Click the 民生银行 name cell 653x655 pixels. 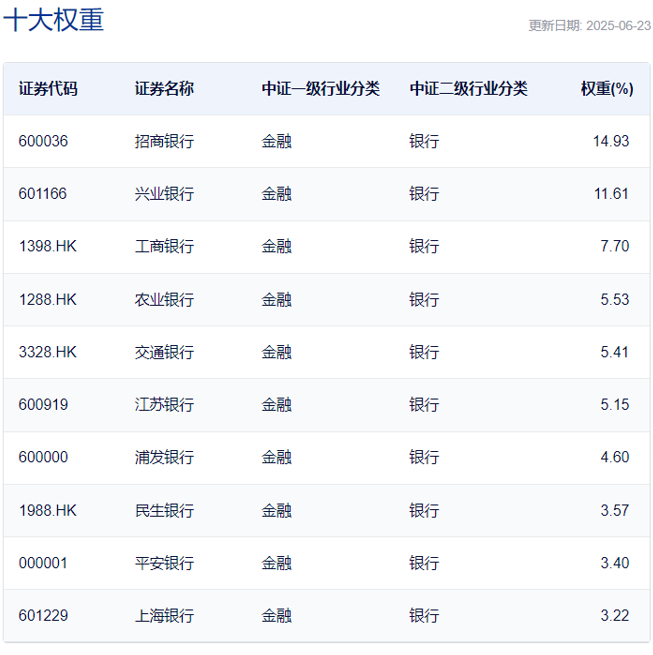164,511
